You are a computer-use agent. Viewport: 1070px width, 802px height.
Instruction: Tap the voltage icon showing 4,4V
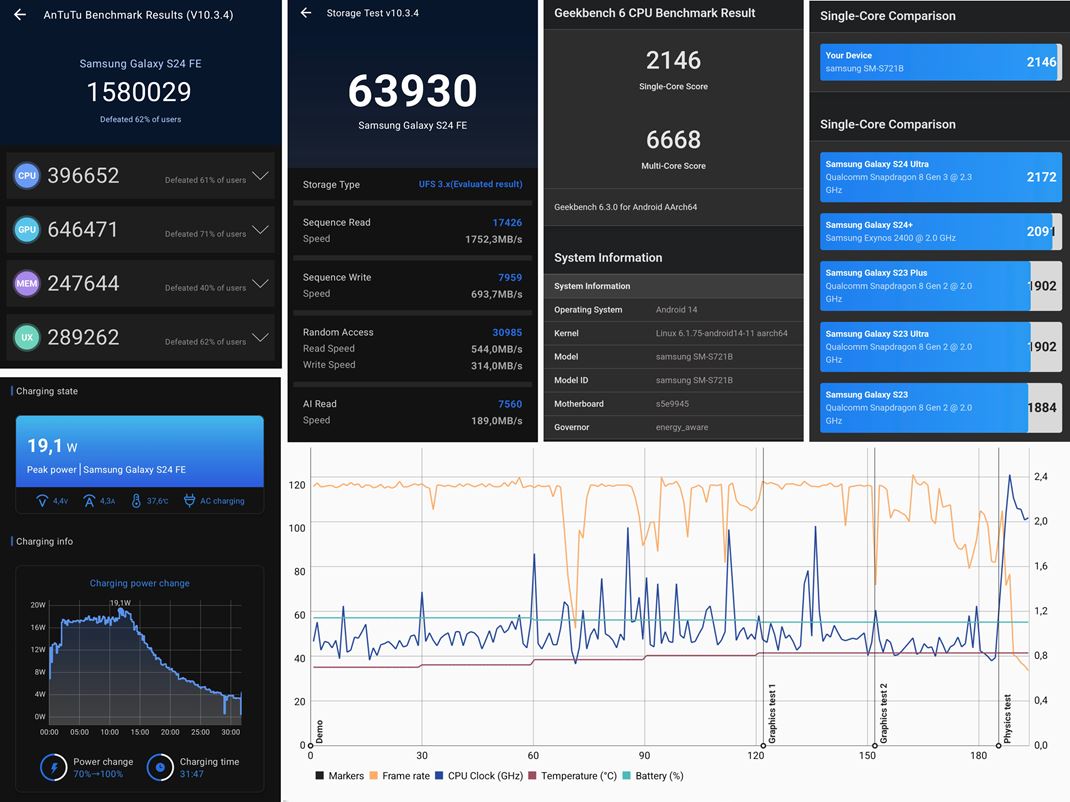click(42, 501)
